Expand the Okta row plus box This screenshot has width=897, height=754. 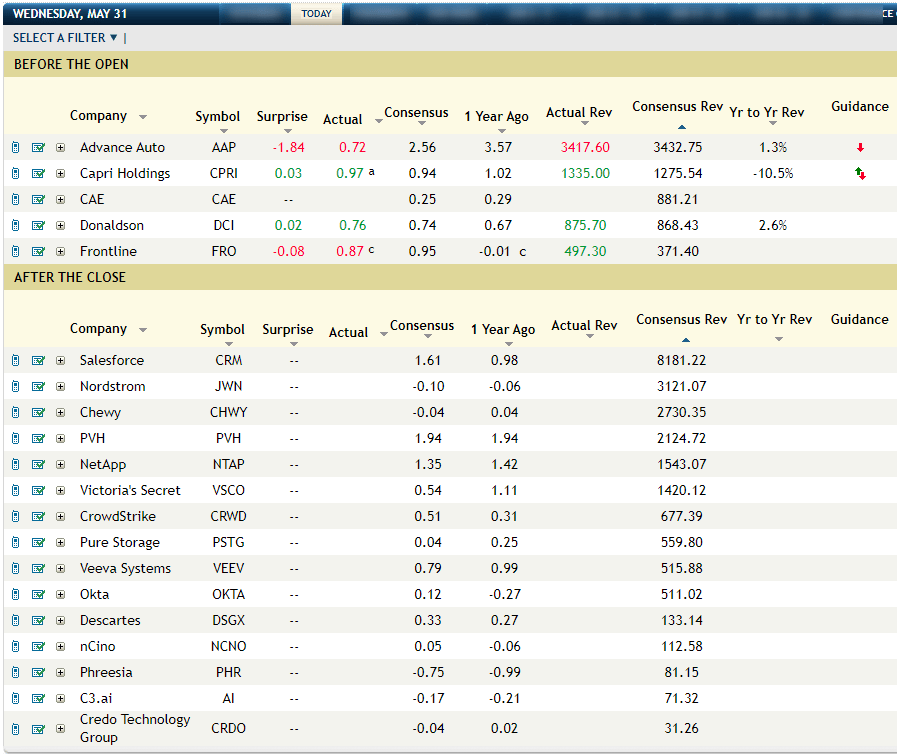click(60, 594)
